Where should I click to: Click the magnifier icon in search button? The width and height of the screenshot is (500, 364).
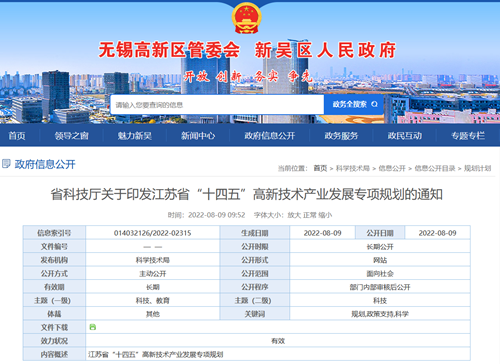click(x=374, y=104)
